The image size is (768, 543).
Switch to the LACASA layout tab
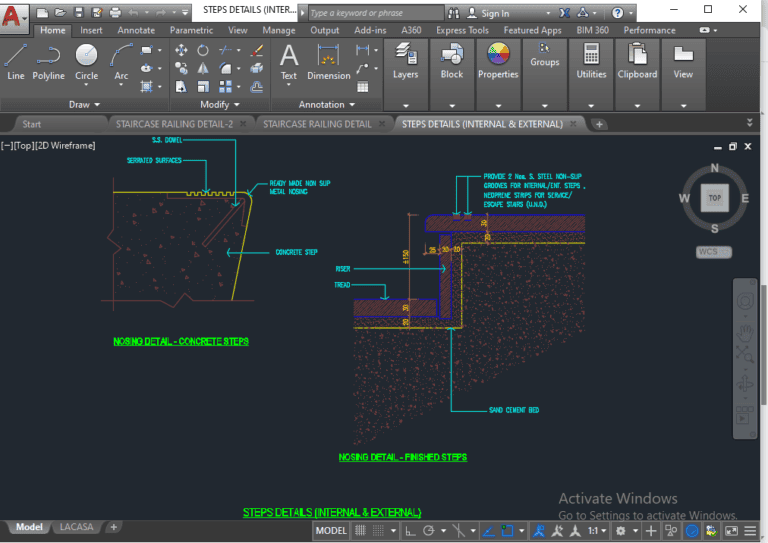coord(76,527)
